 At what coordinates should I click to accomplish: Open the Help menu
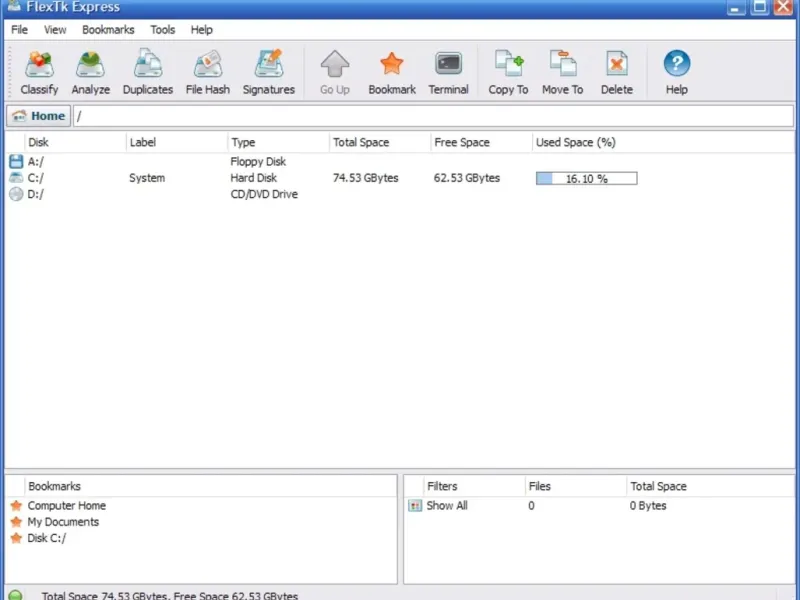click(x=202, y=30)
